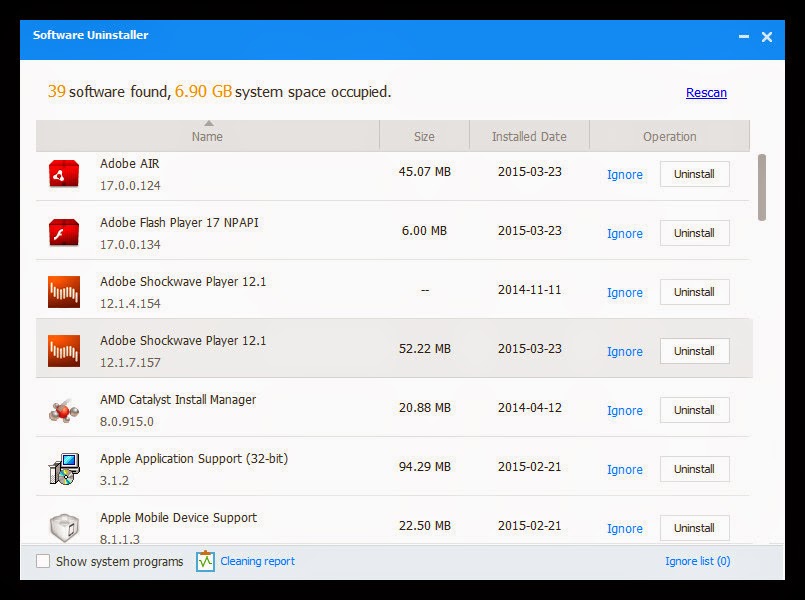The image size is (805, 600).
Task: Uninstall Adobe AIR
Action: click(x=694, y=174)
